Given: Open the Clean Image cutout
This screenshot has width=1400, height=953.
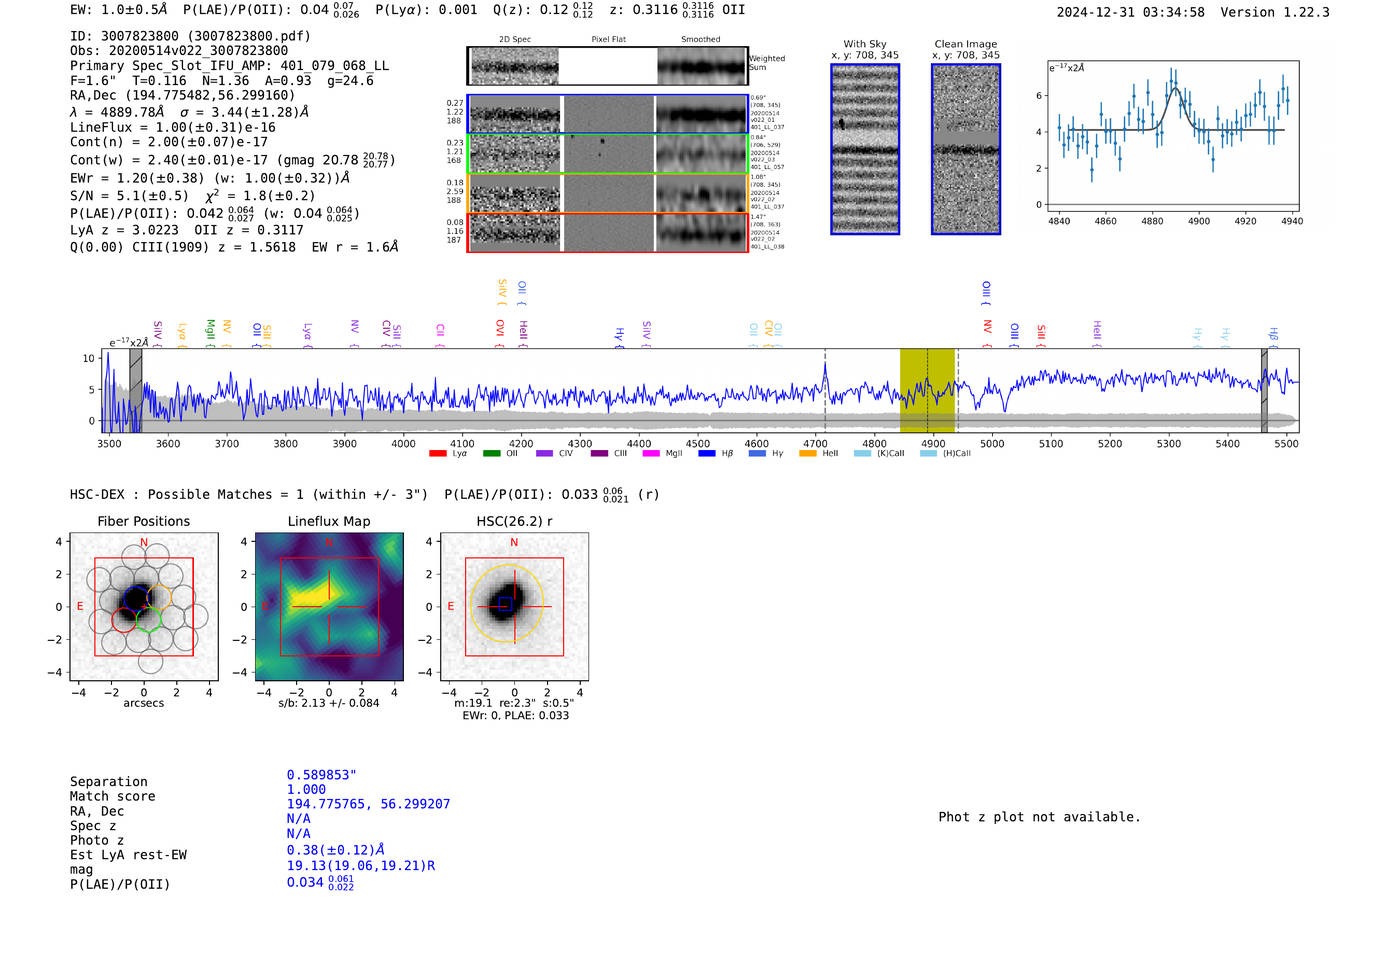Looking at the screenshot, I should [966, 149].
